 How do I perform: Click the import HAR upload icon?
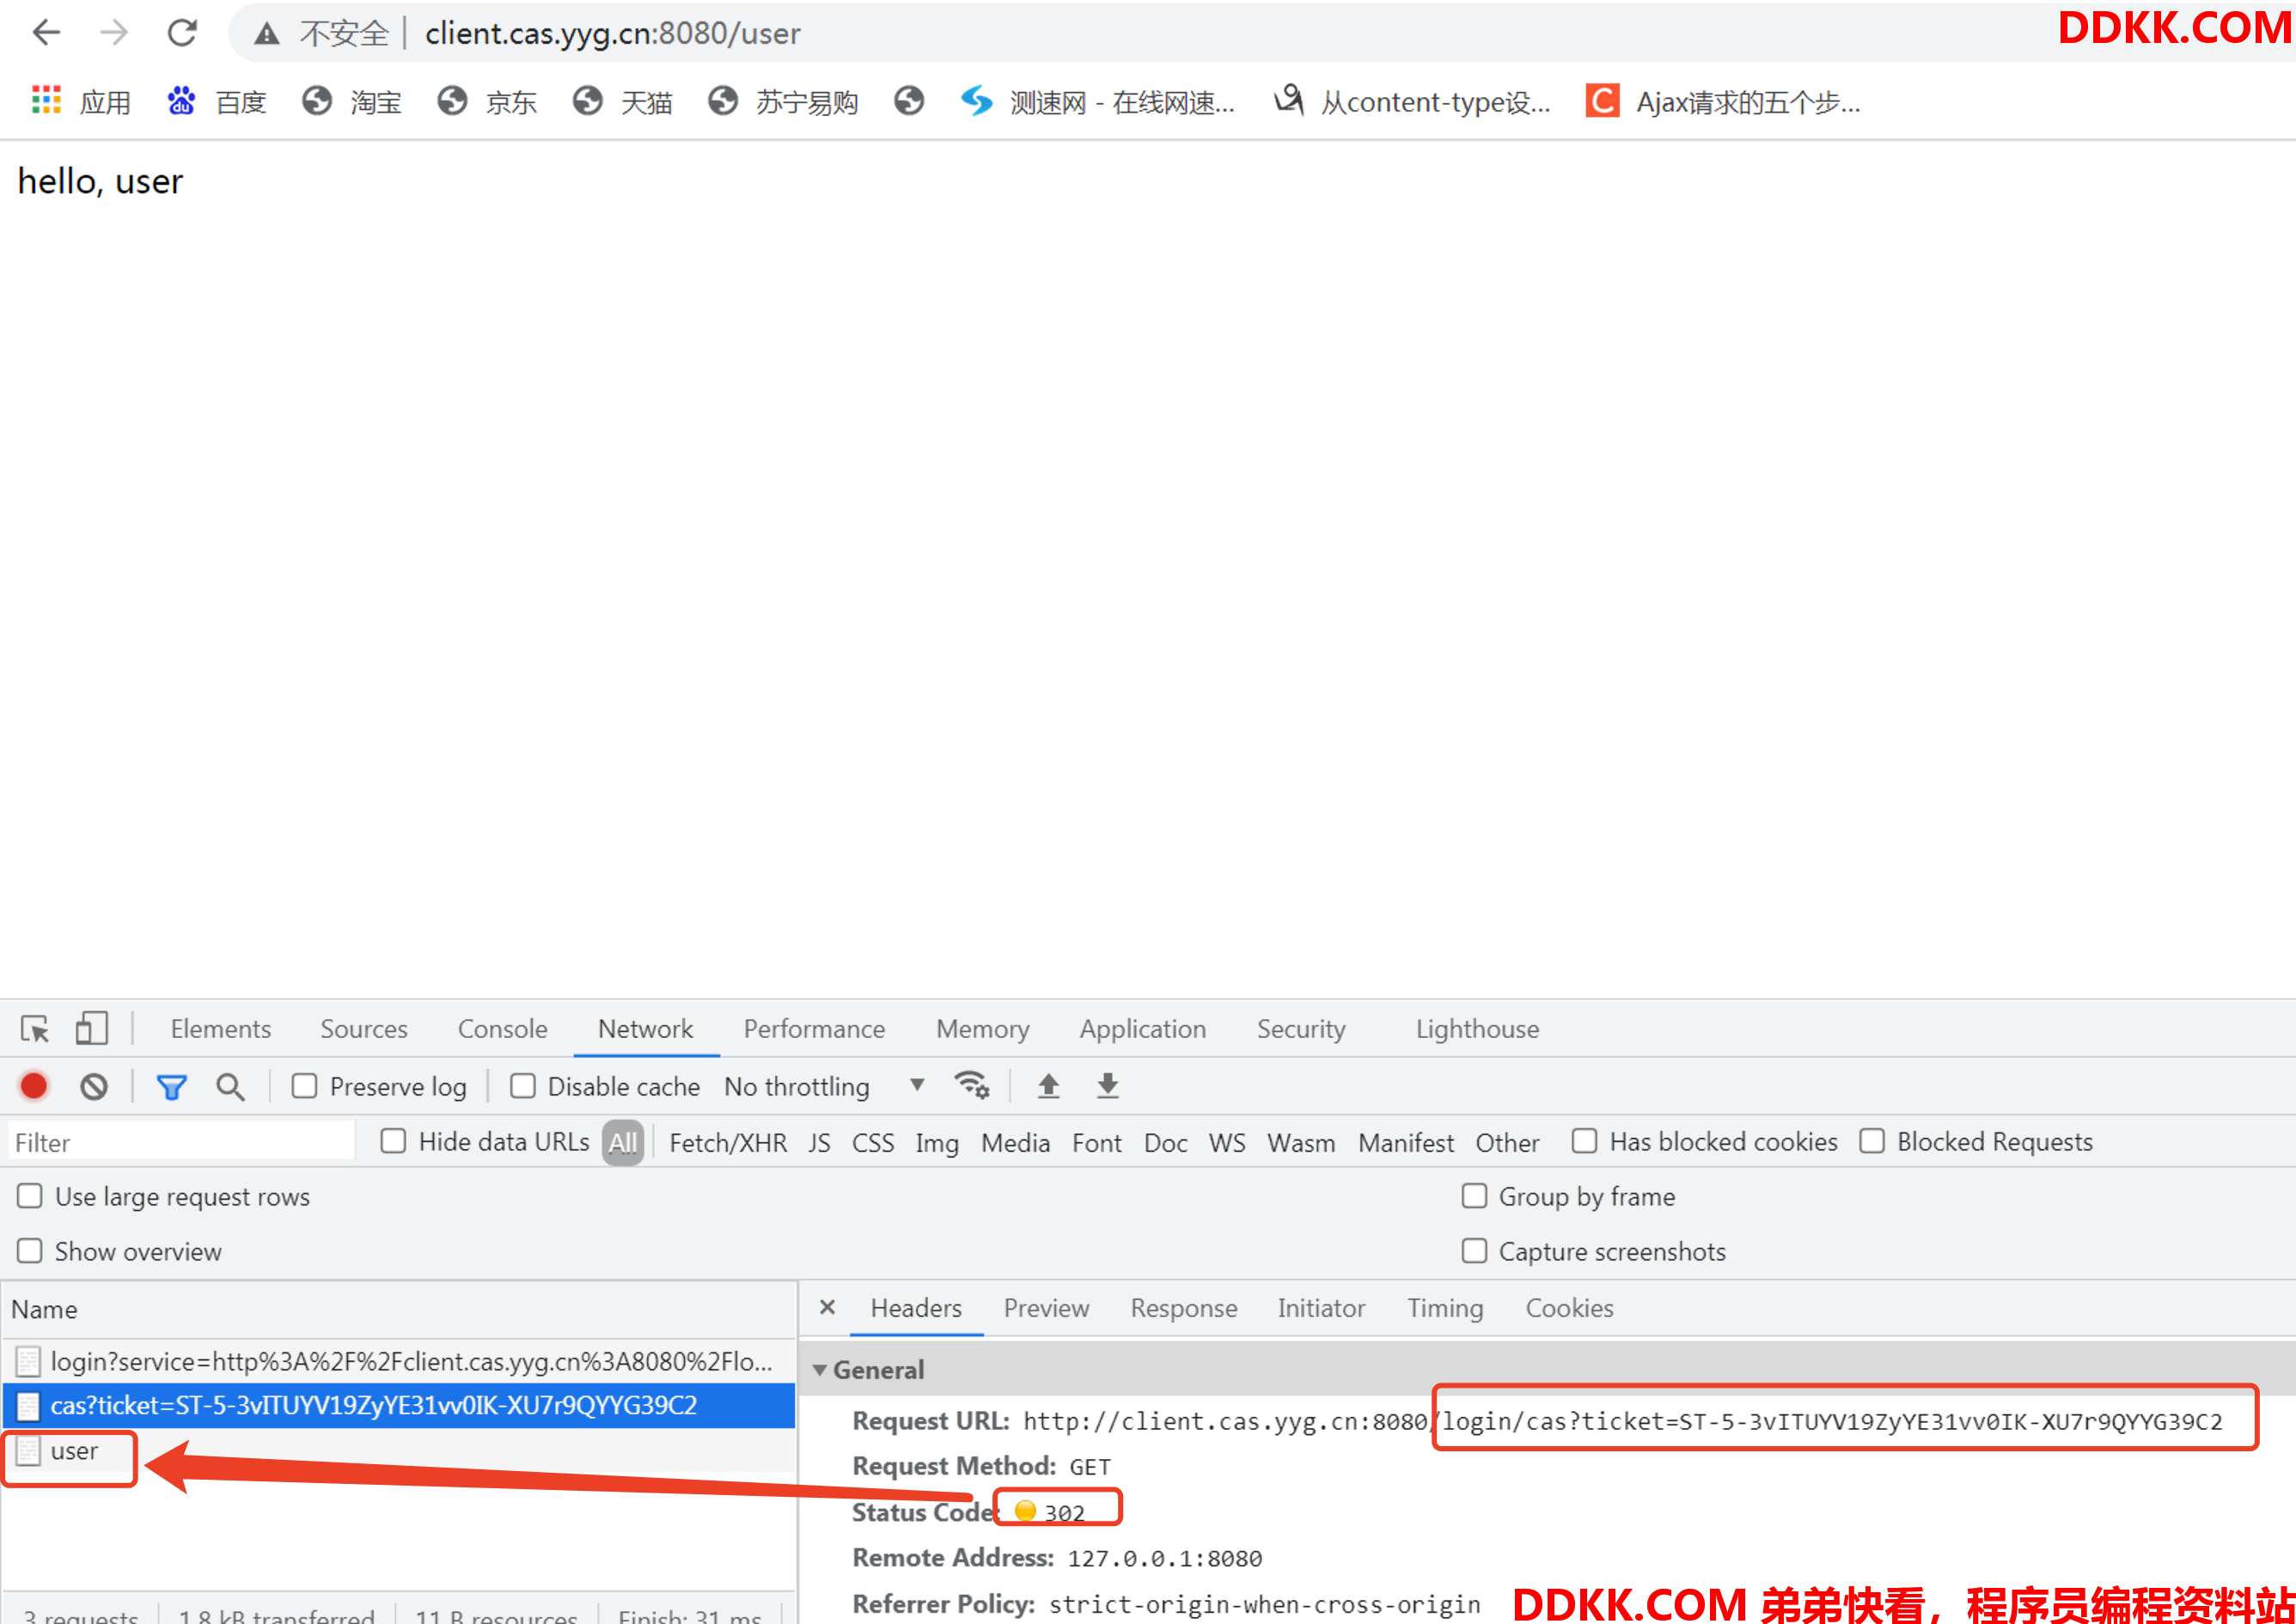click(x=1048, y=1086)
